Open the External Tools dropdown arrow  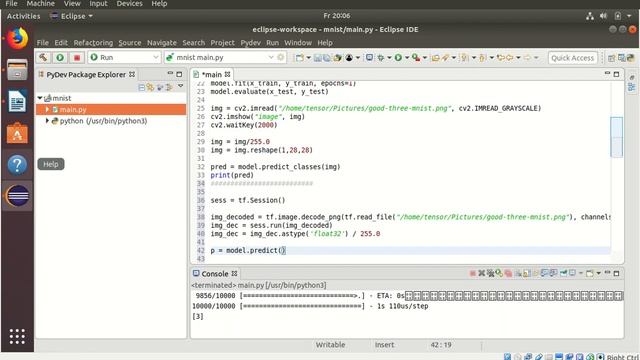425,58
